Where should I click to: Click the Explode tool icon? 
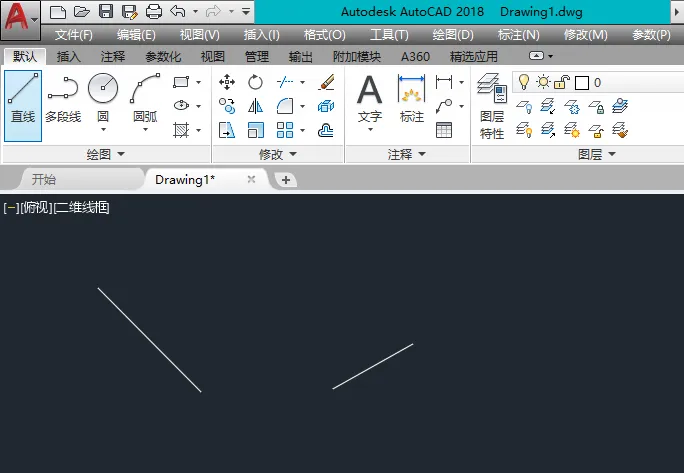coord(326,106)
